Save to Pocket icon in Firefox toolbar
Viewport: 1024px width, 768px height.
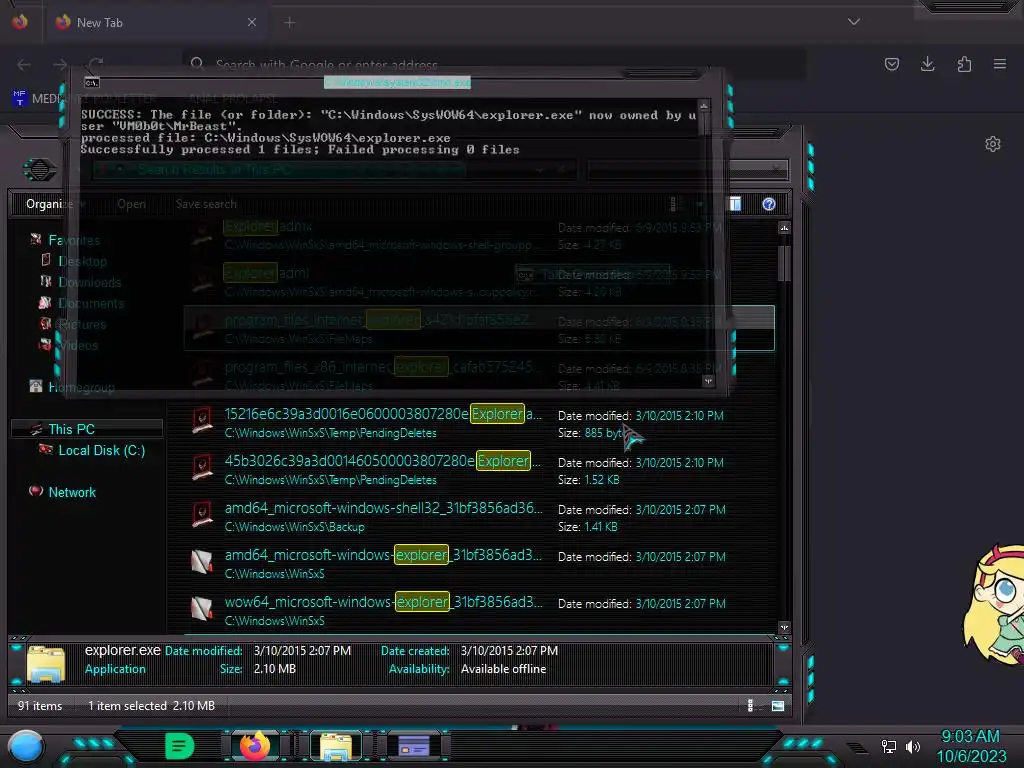tap(891, 64)
